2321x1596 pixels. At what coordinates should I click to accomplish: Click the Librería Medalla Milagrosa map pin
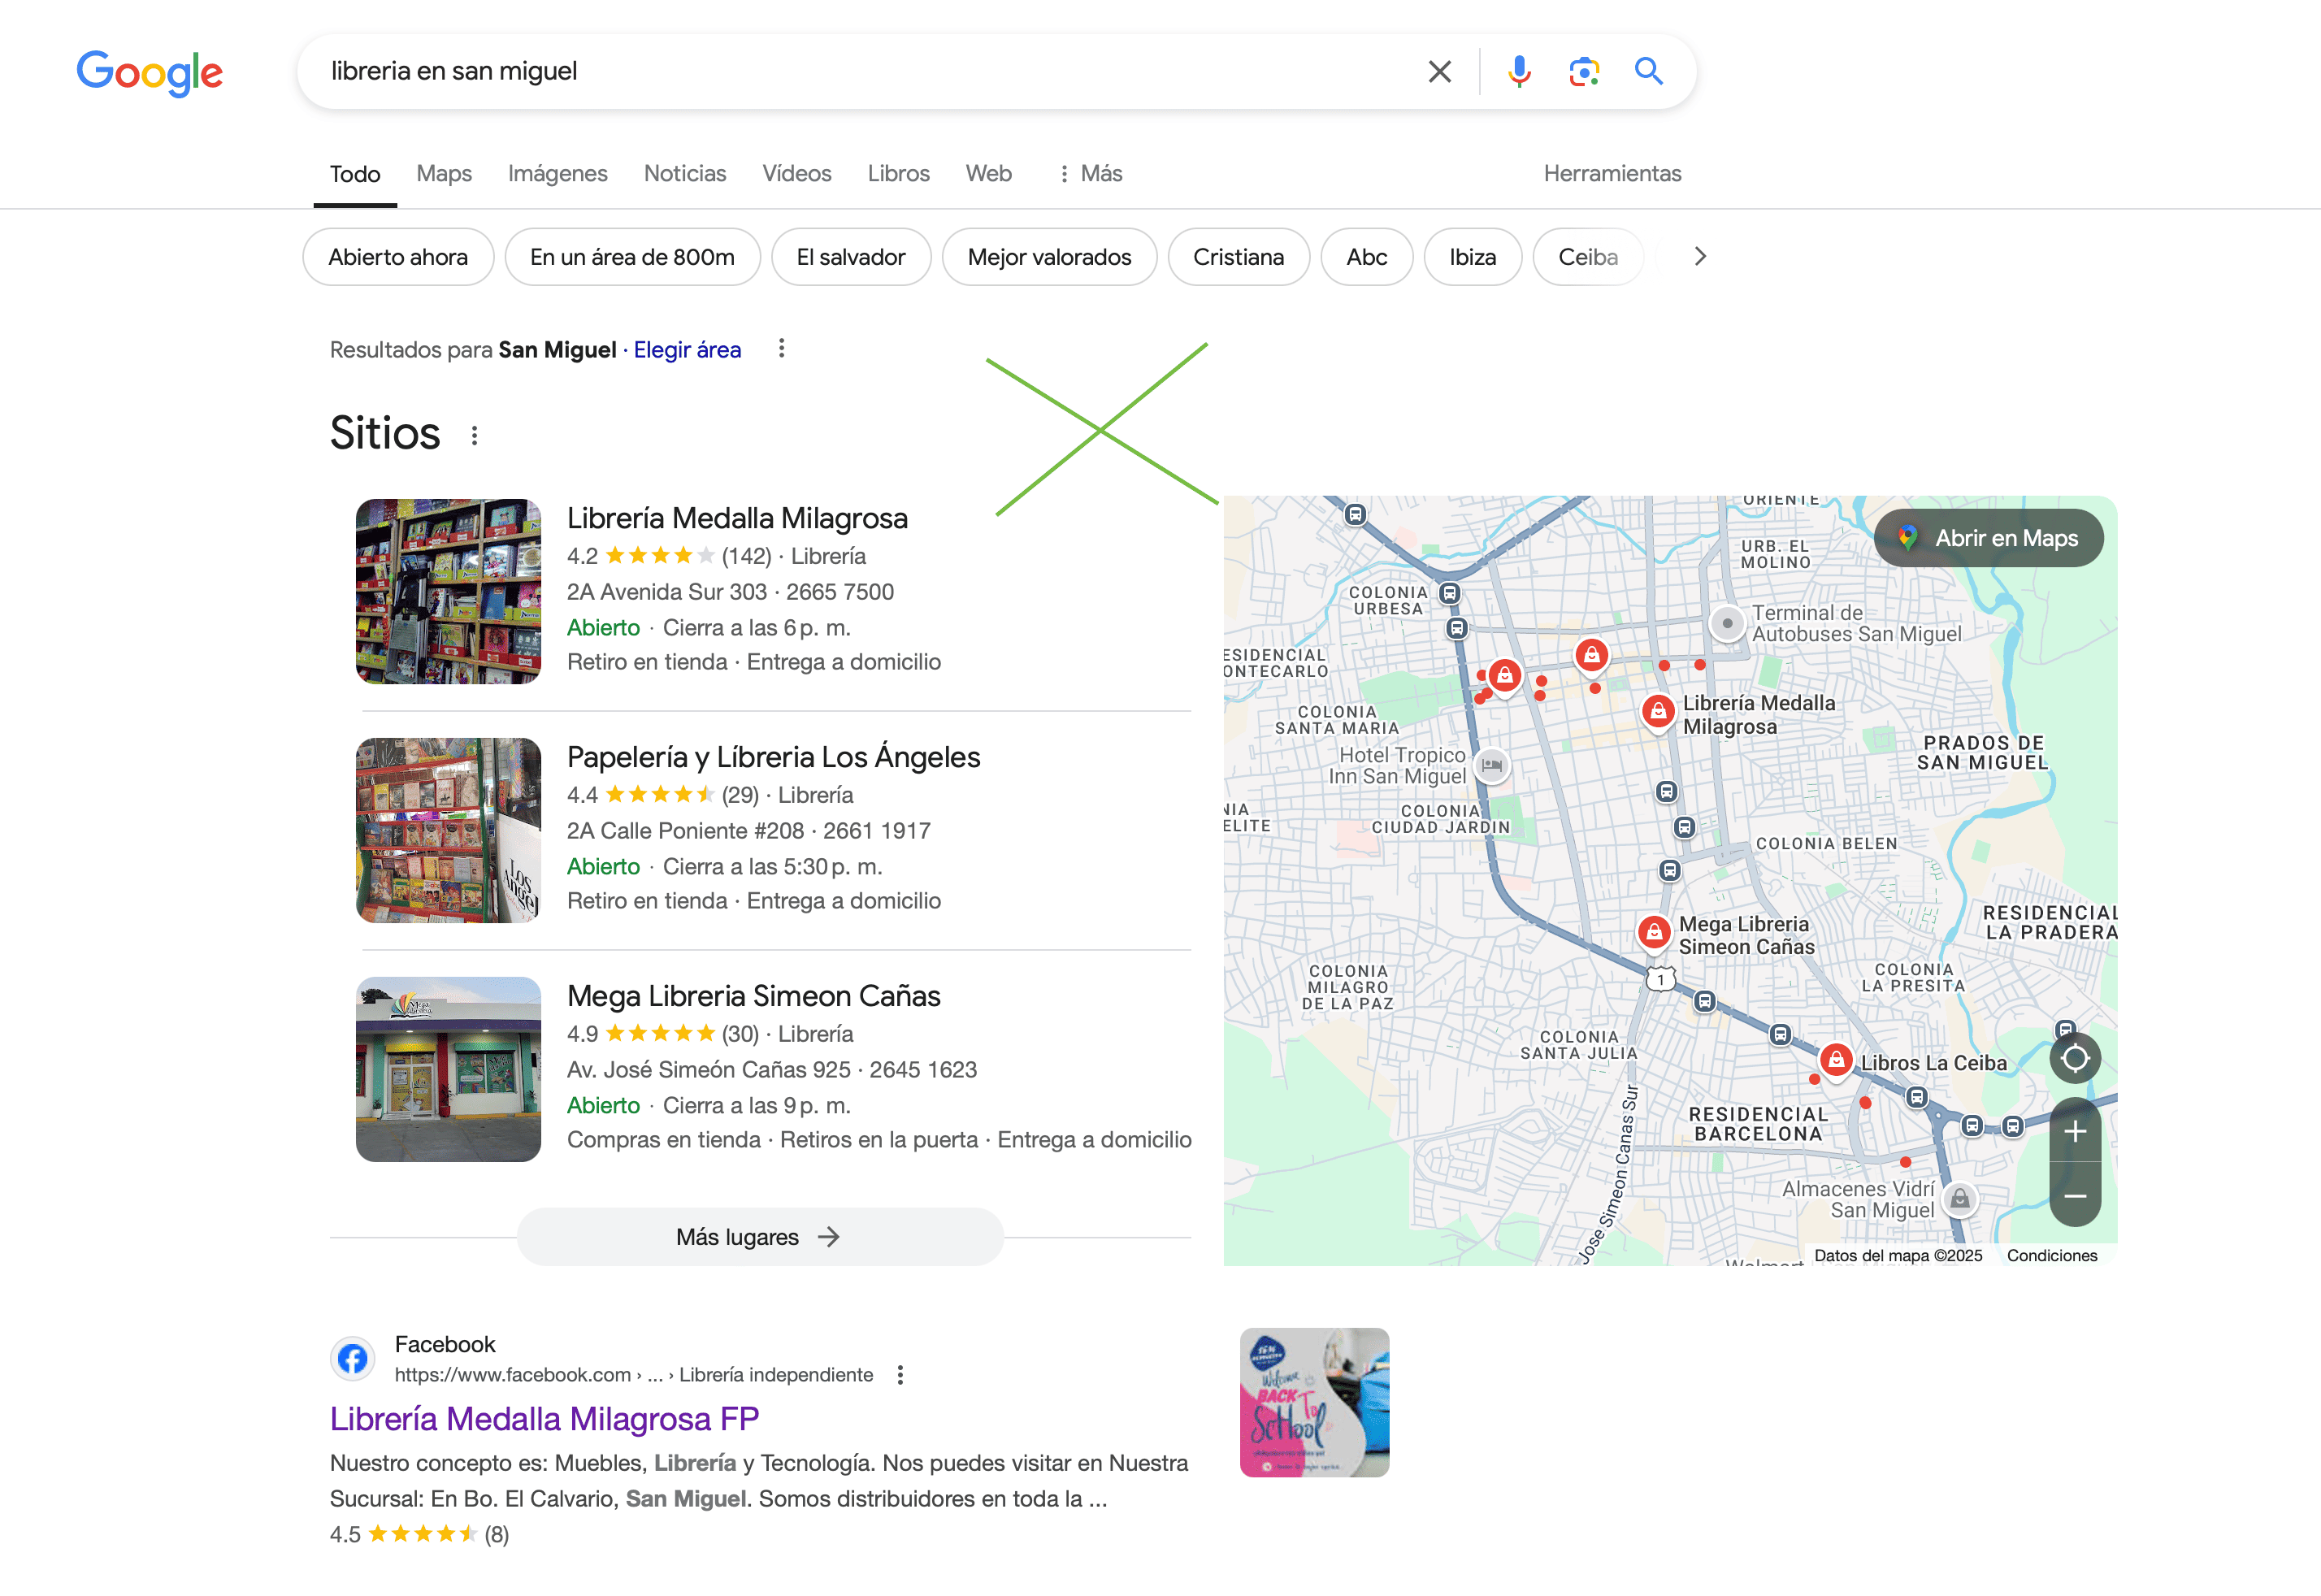pyautogui.click(x=1658, y=713)
